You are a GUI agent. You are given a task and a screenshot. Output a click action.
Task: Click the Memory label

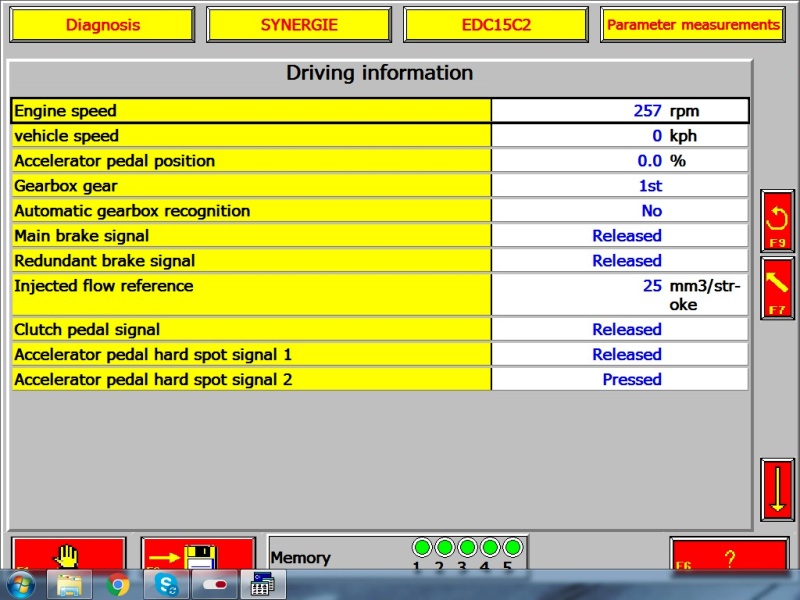301,558
